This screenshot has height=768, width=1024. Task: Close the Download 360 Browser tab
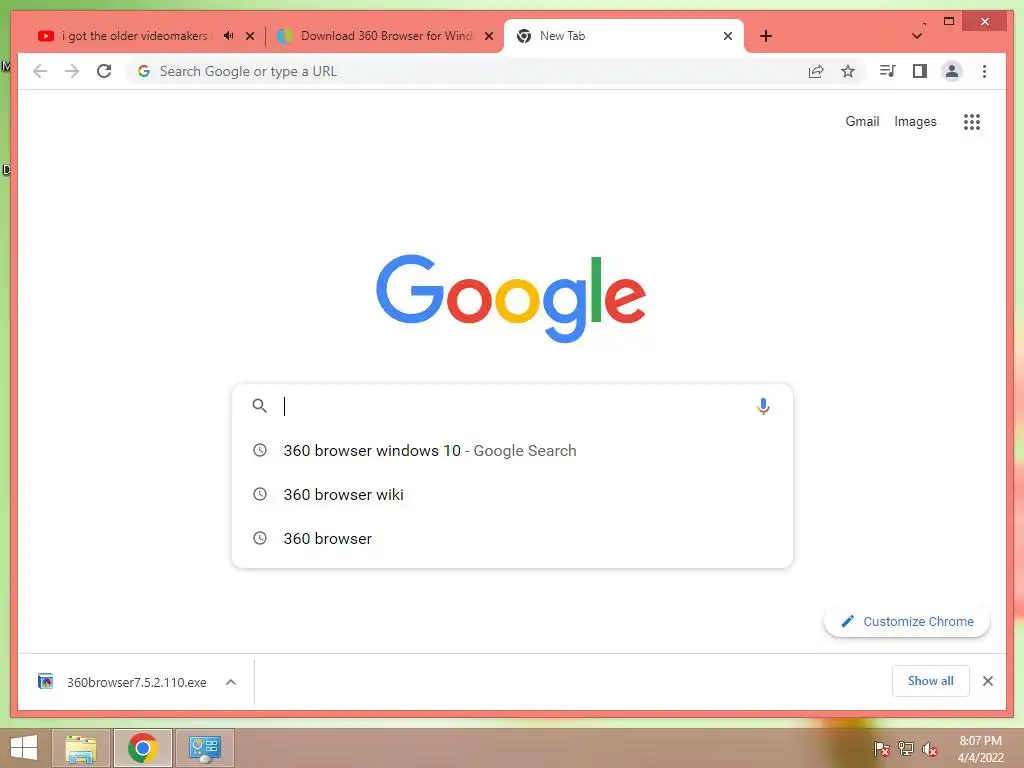tap(488, 36)
